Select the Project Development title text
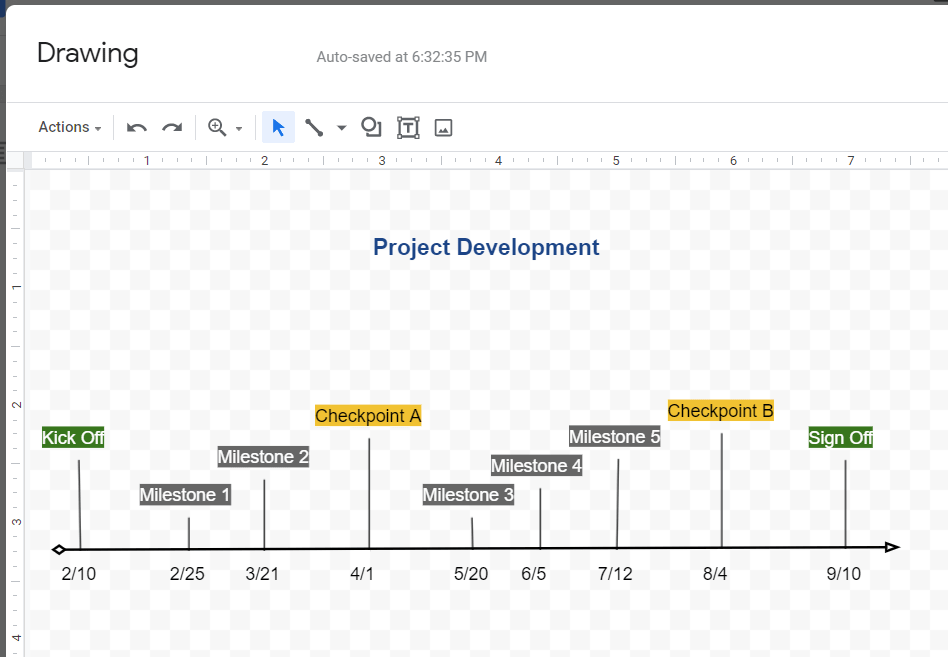 pos(486,247)
